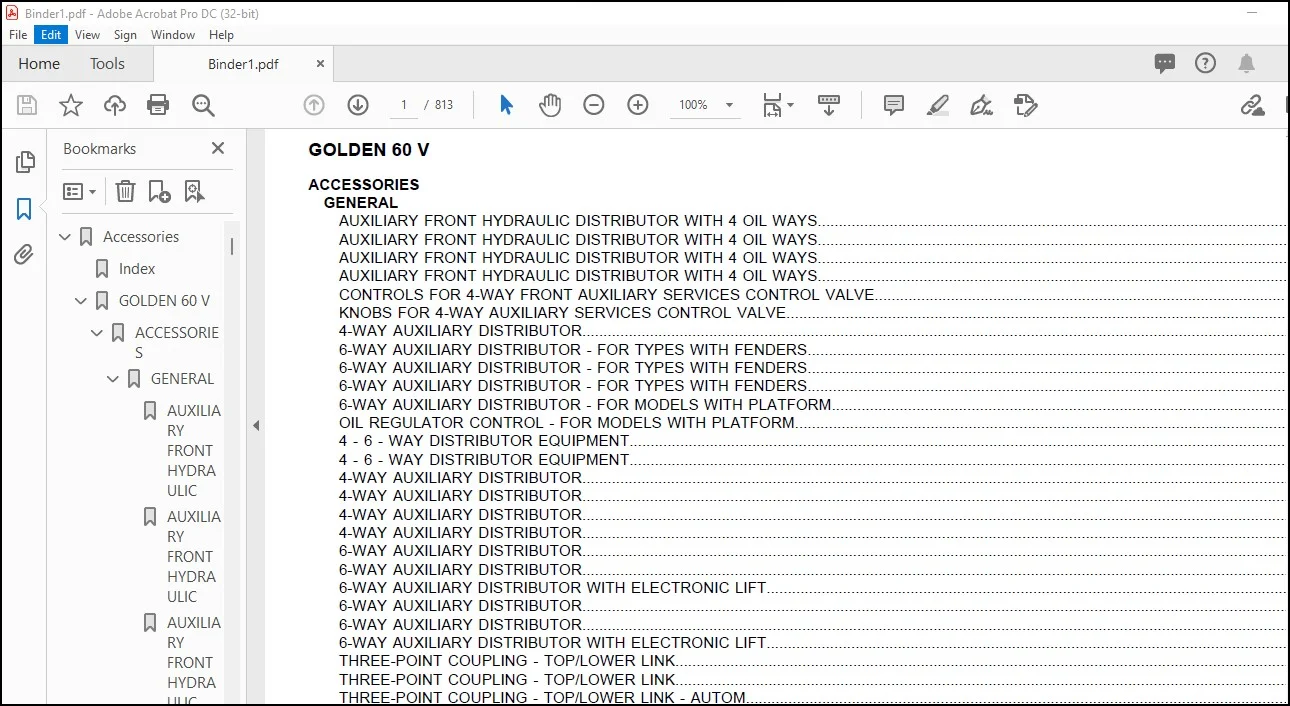Zoom in with plus button
1290x706 pixels.
638,105
